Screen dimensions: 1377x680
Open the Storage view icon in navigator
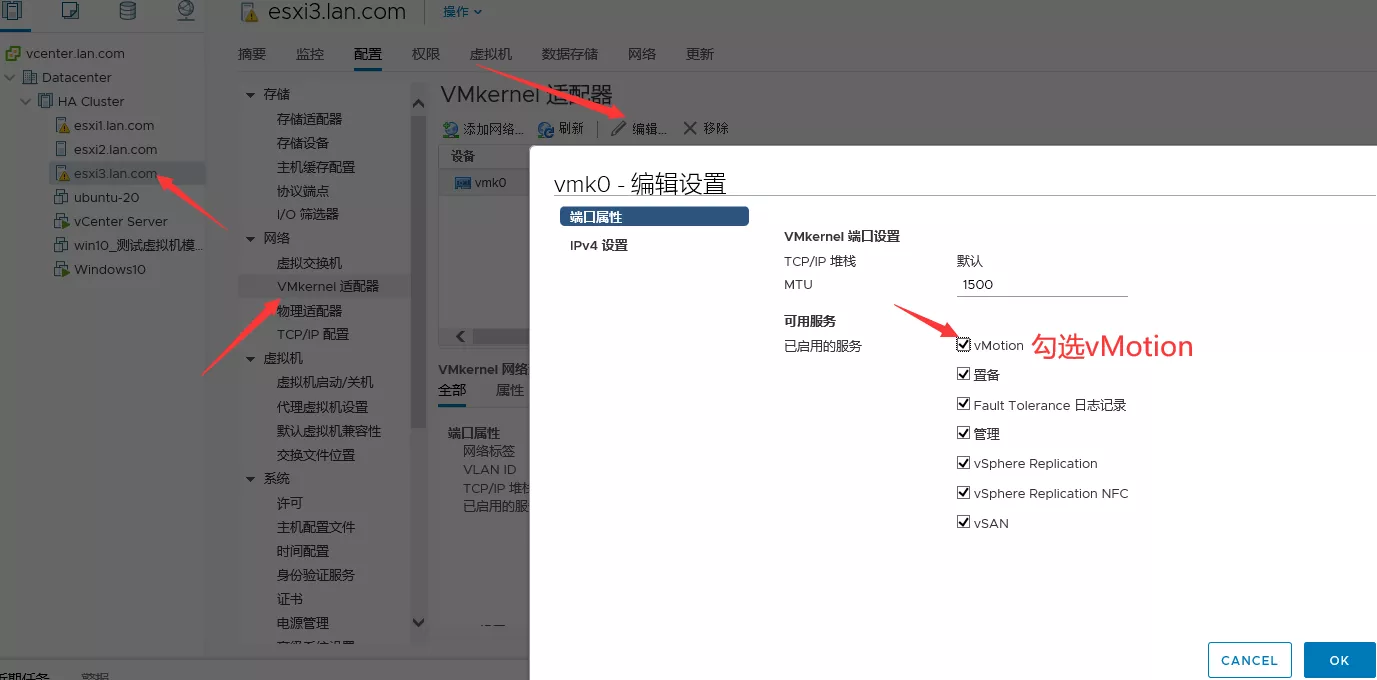(x=127, y=11)
